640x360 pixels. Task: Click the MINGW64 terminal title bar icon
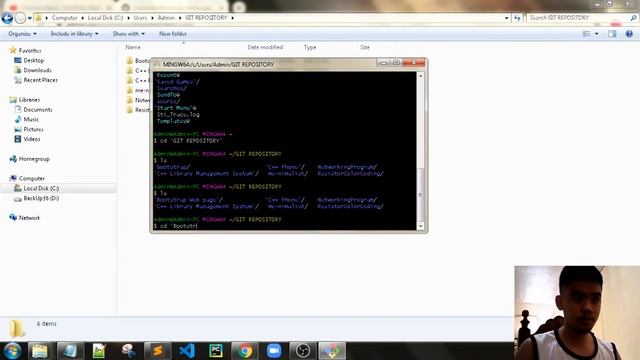coord(156,64)
